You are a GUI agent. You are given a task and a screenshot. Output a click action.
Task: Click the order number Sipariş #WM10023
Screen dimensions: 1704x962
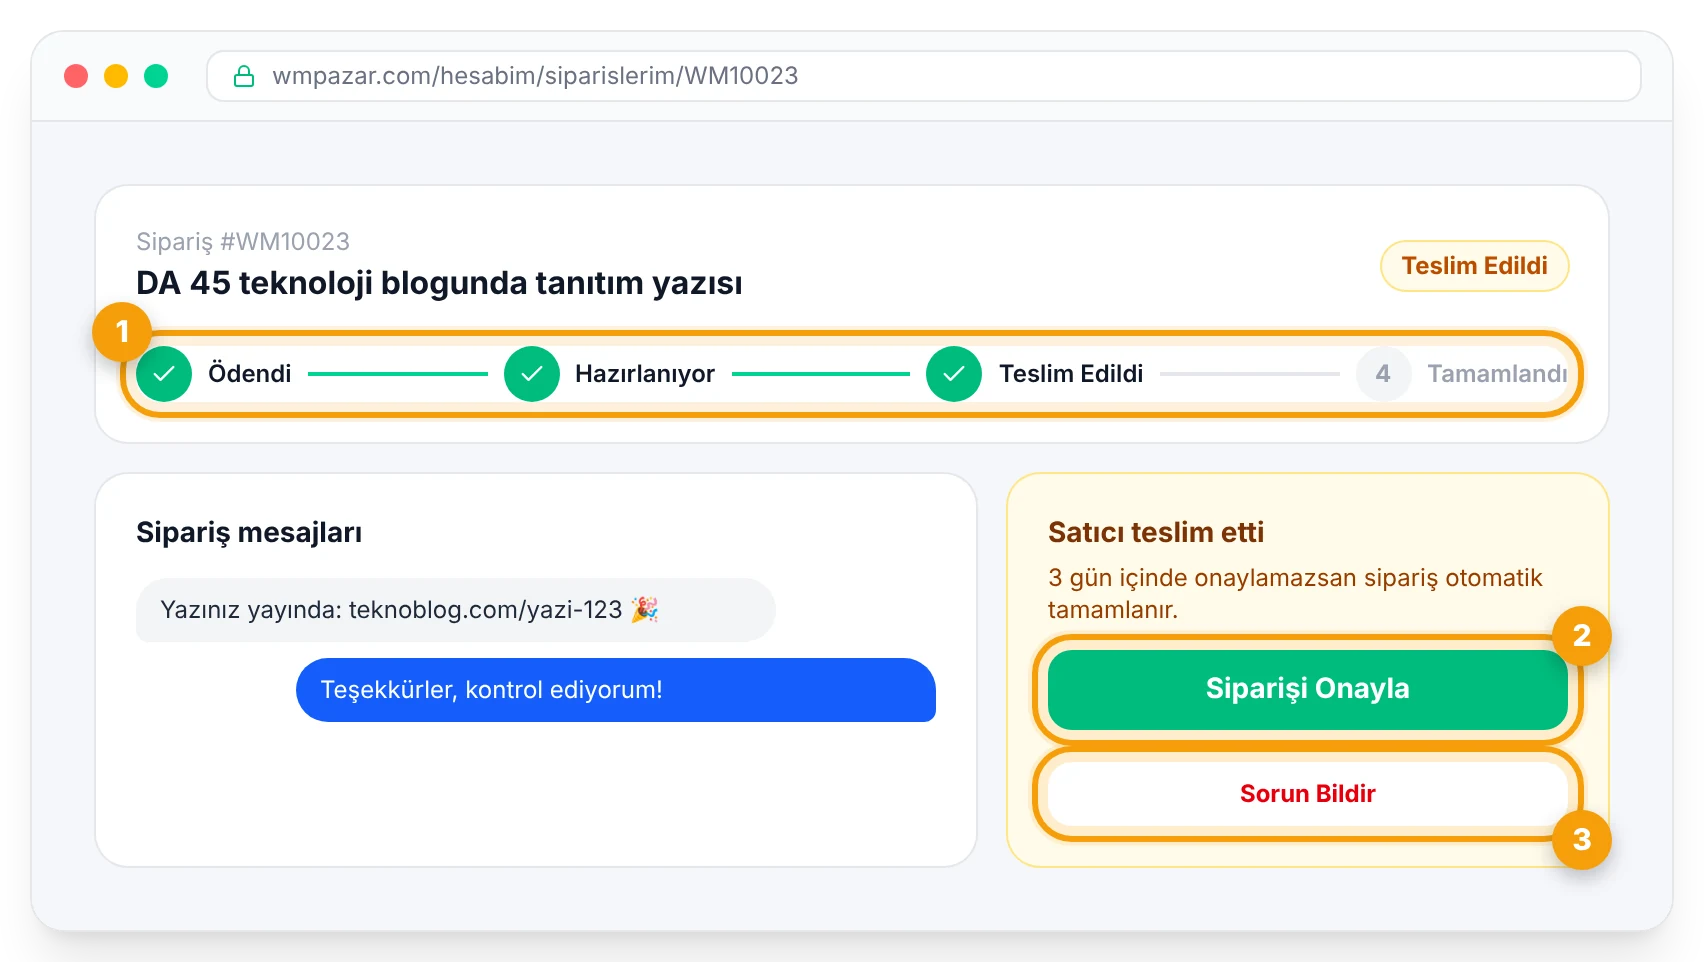click(x=243, y=242)
